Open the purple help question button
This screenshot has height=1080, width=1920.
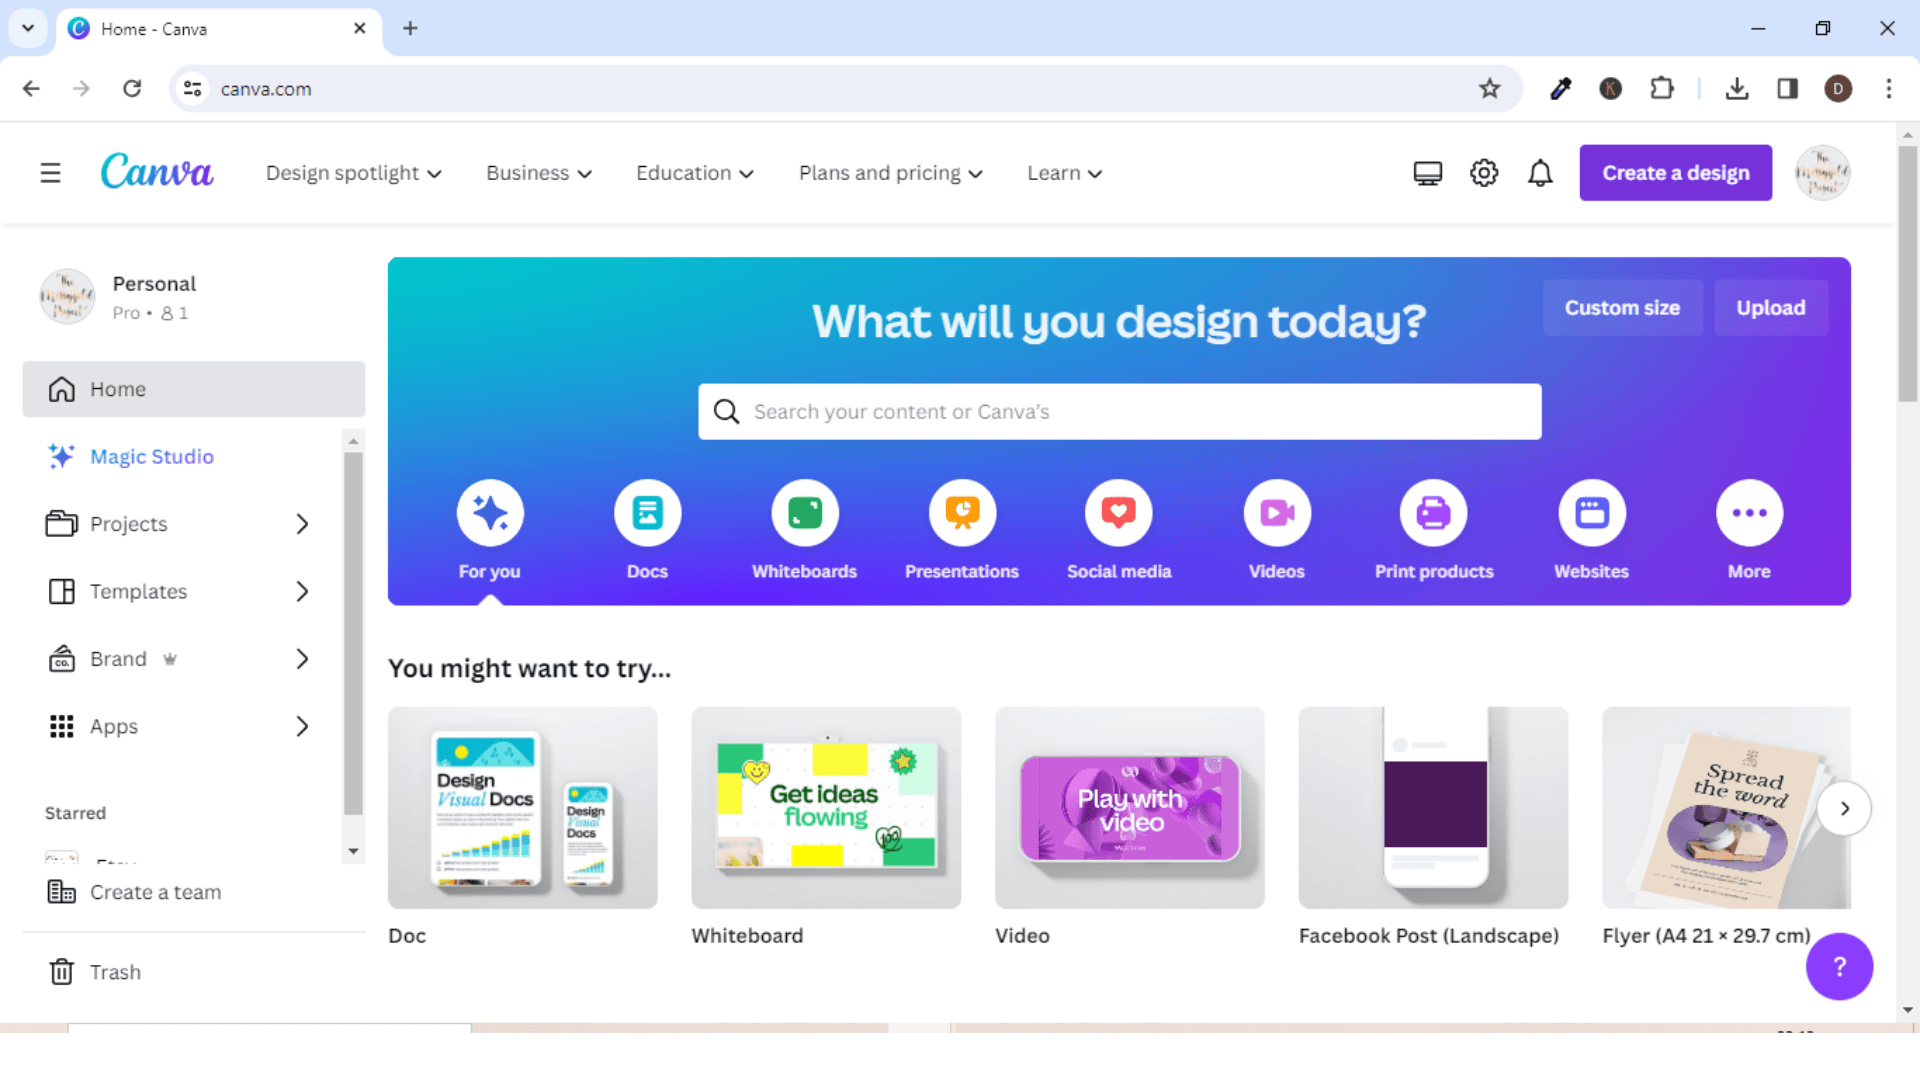1839,966
